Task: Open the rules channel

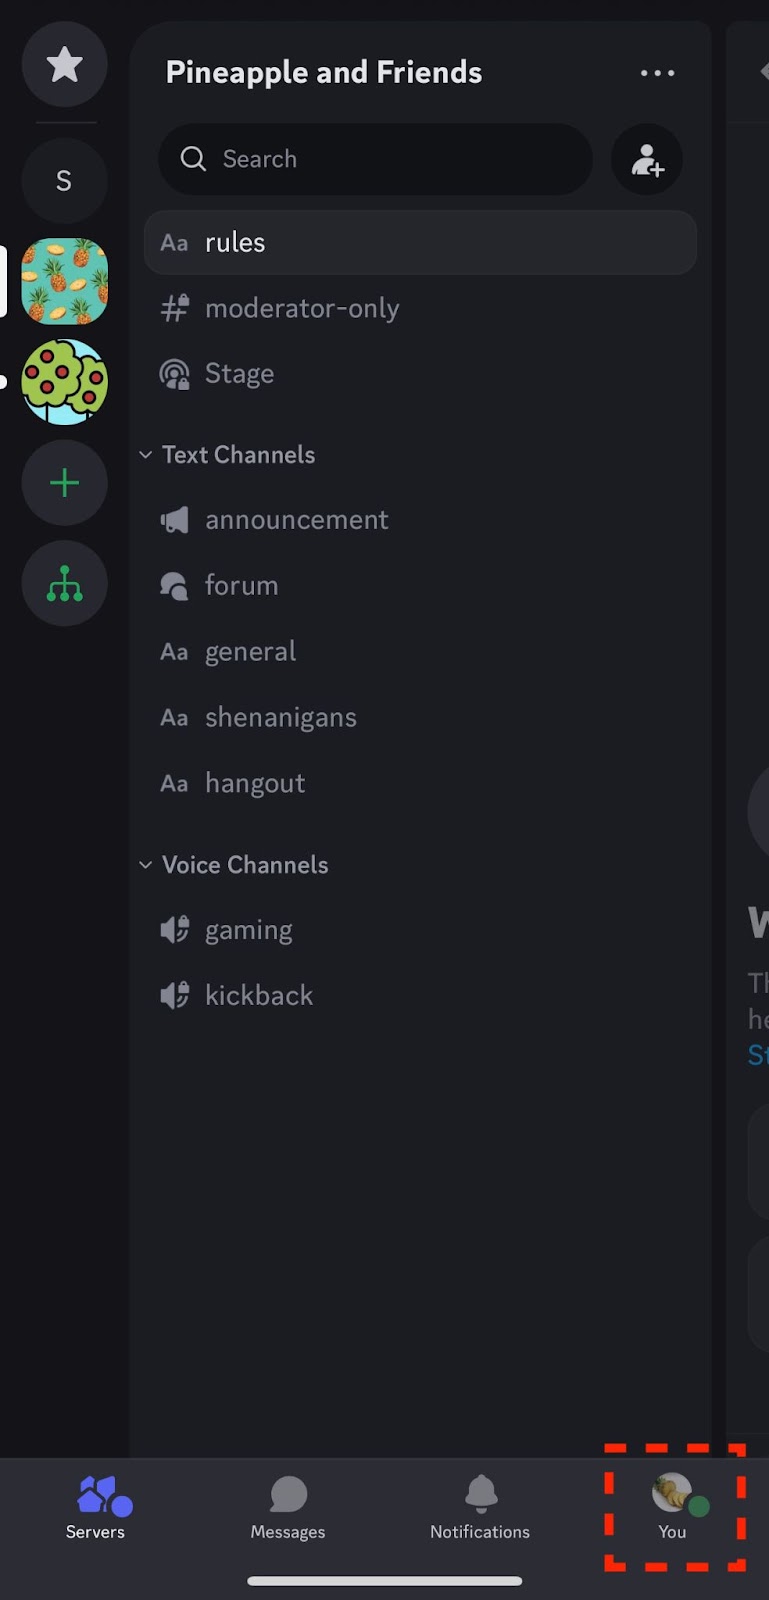Action: click(x=235, y=242)
